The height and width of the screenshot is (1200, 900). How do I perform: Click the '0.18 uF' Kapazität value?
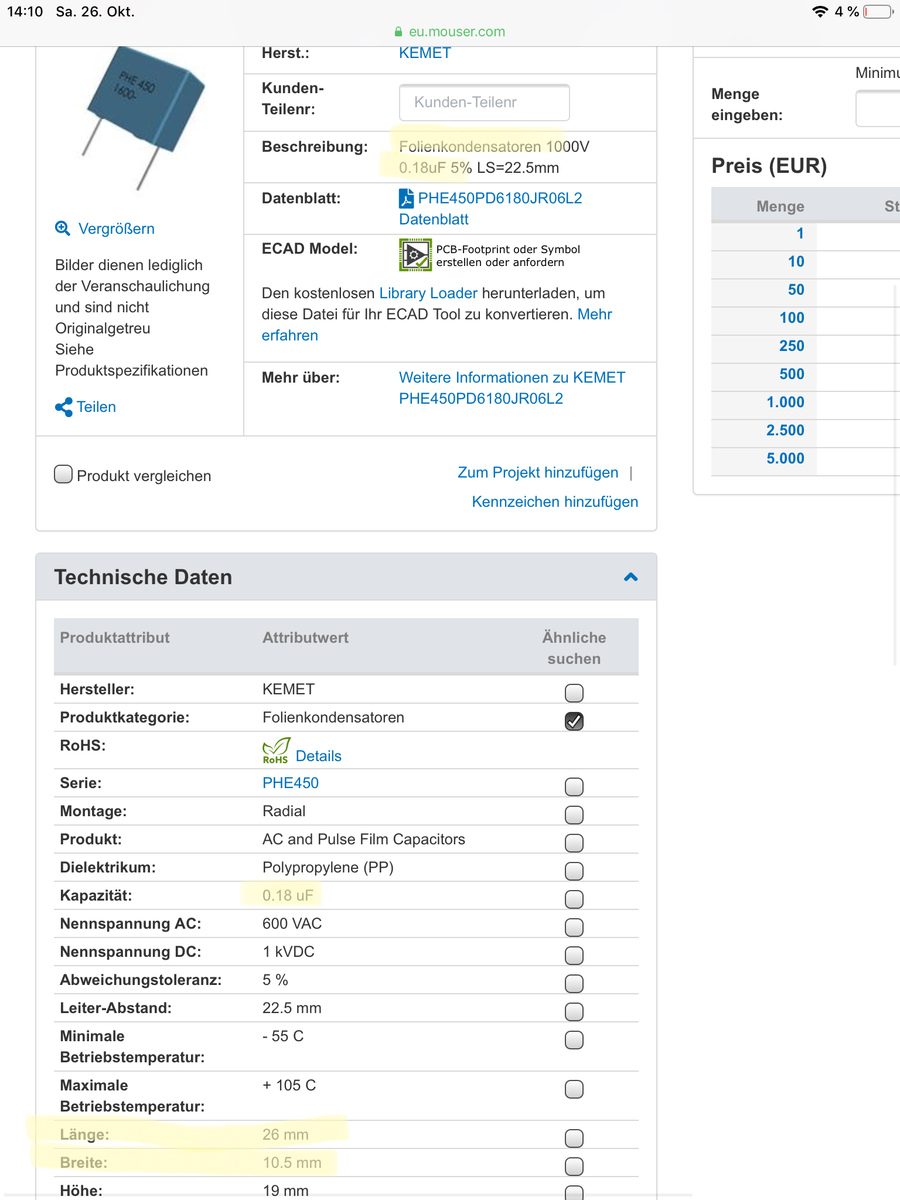click(289, 895)
